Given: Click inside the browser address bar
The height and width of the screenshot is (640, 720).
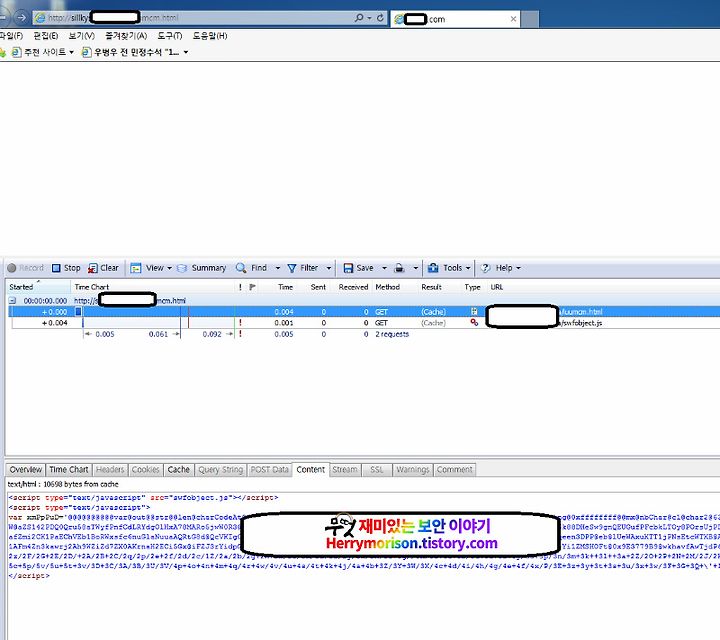Looking at the screenshot, I should (x=193, y=18).
